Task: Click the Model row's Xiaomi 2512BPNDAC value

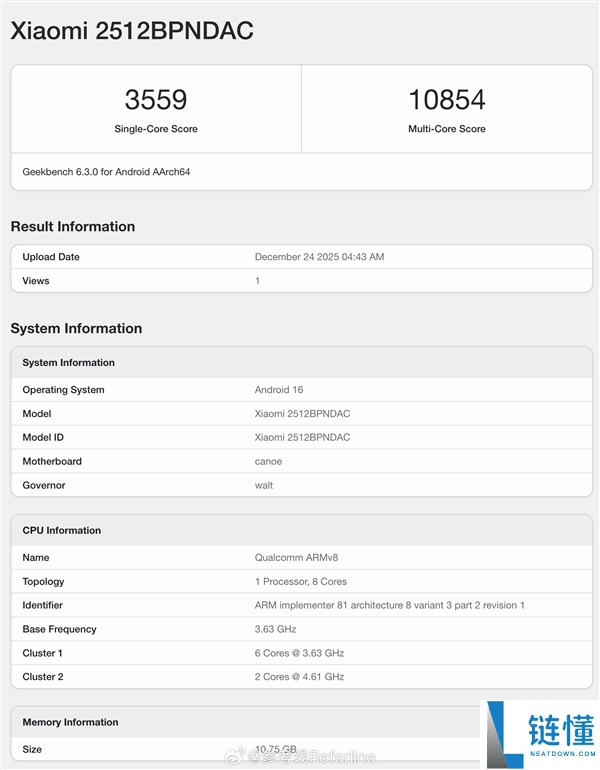Action: point(302,413)
